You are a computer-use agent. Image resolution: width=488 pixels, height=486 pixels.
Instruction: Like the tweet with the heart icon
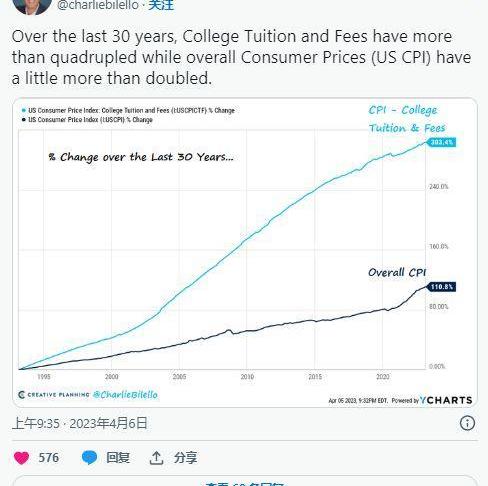21,458
